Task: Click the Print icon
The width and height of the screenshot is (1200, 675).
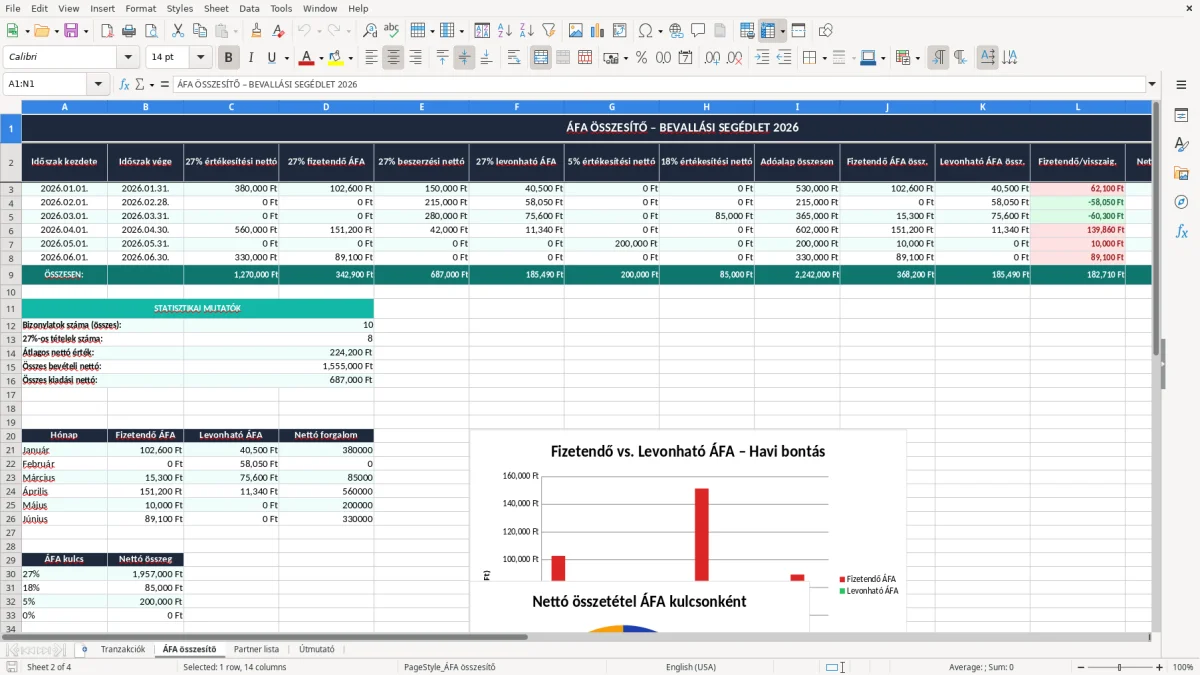Action: 129,31
